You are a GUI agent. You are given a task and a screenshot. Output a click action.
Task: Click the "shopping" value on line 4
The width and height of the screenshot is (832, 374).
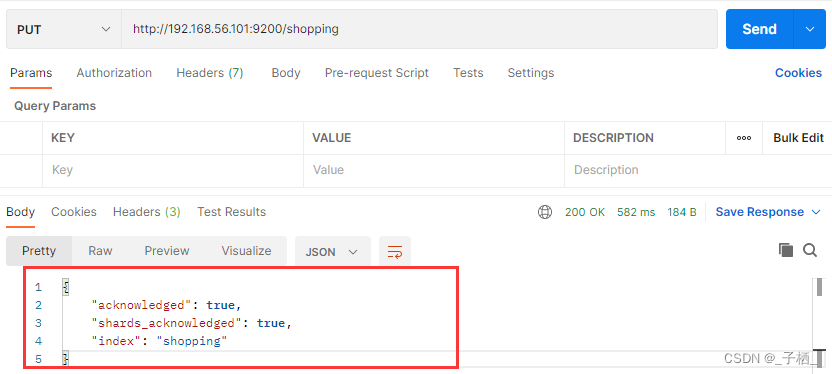(192, 341)
